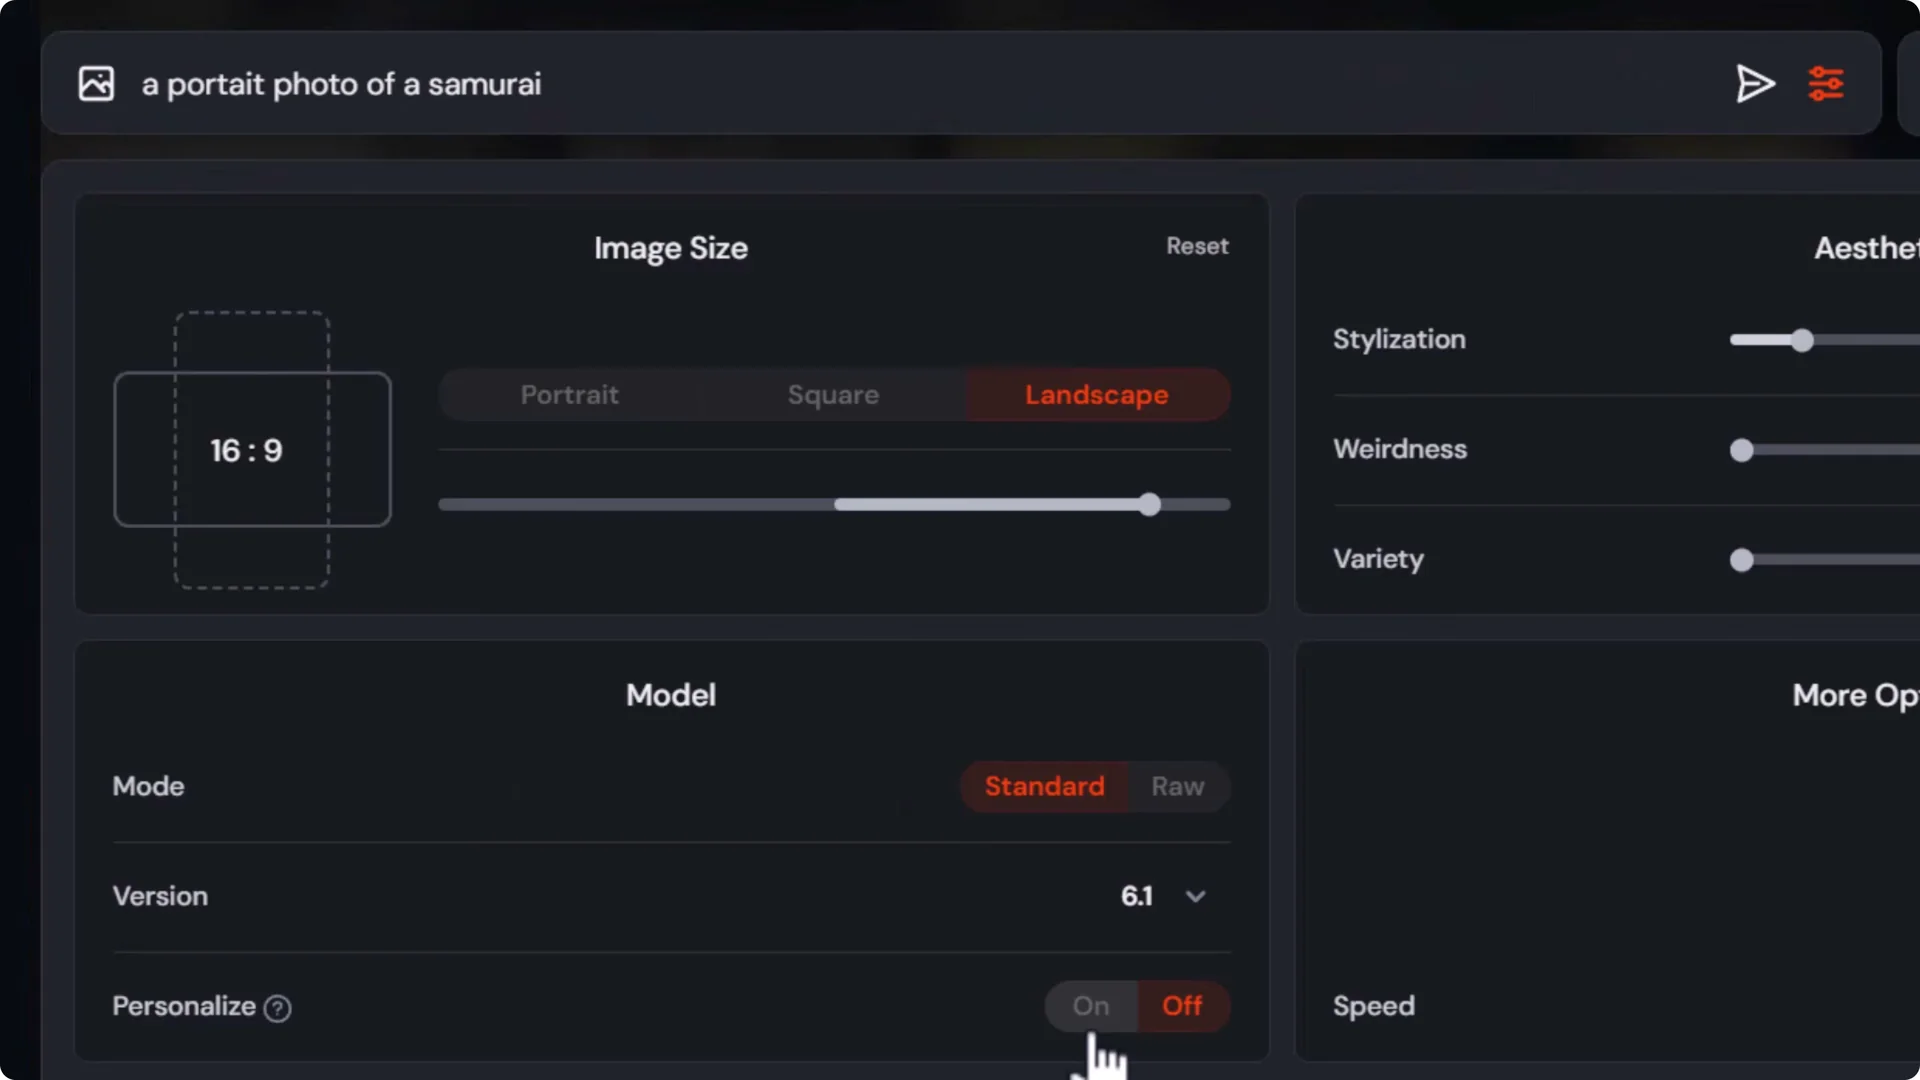Image resolution: width=1920 pixels, height=1080 pixels.
Task: Click the image upload icon in the prompt bar
Action: point(96,83)
